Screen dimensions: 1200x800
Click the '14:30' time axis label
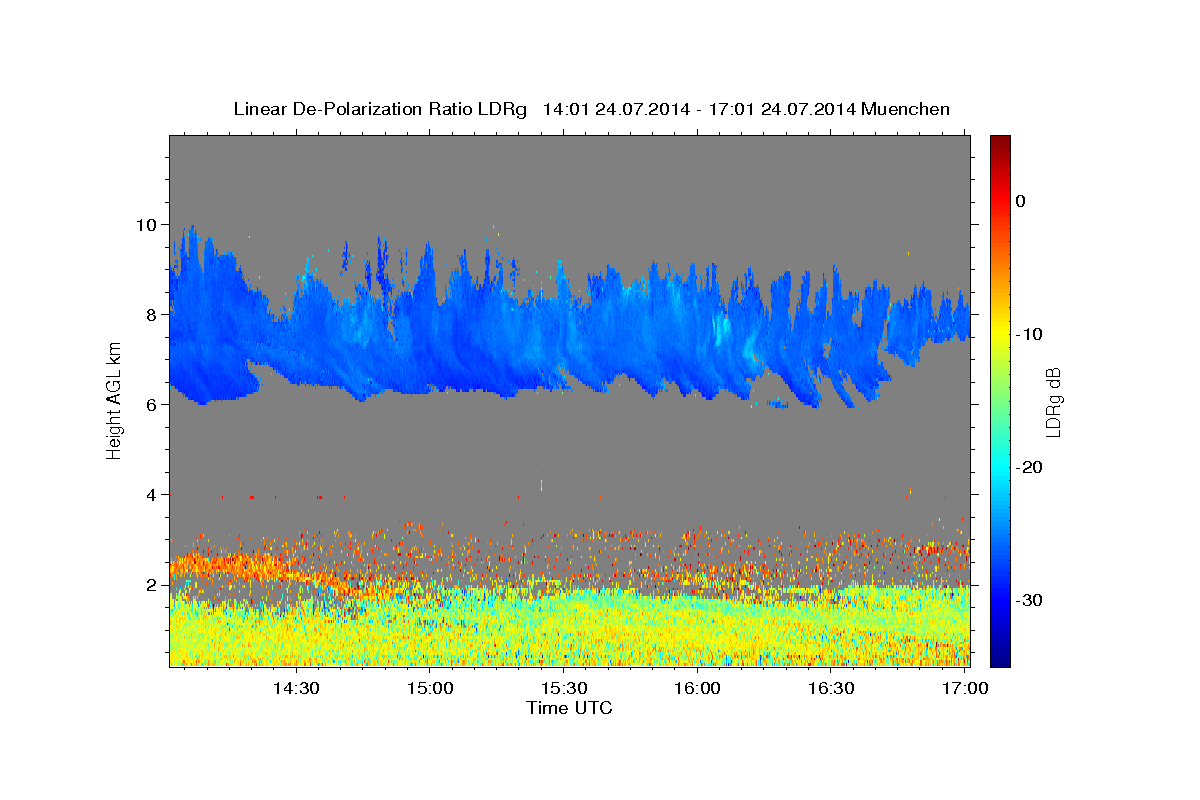point(297,689)
